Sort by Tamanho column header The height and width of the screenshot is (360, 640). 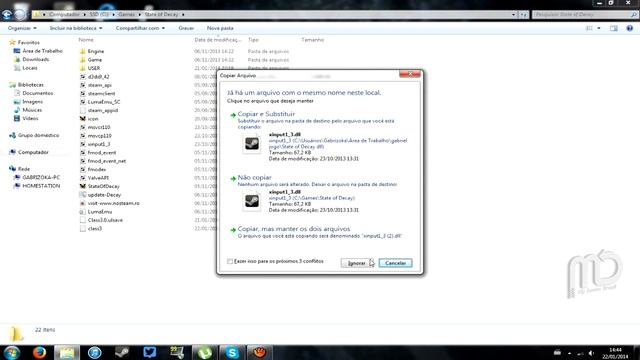[313, 40]
